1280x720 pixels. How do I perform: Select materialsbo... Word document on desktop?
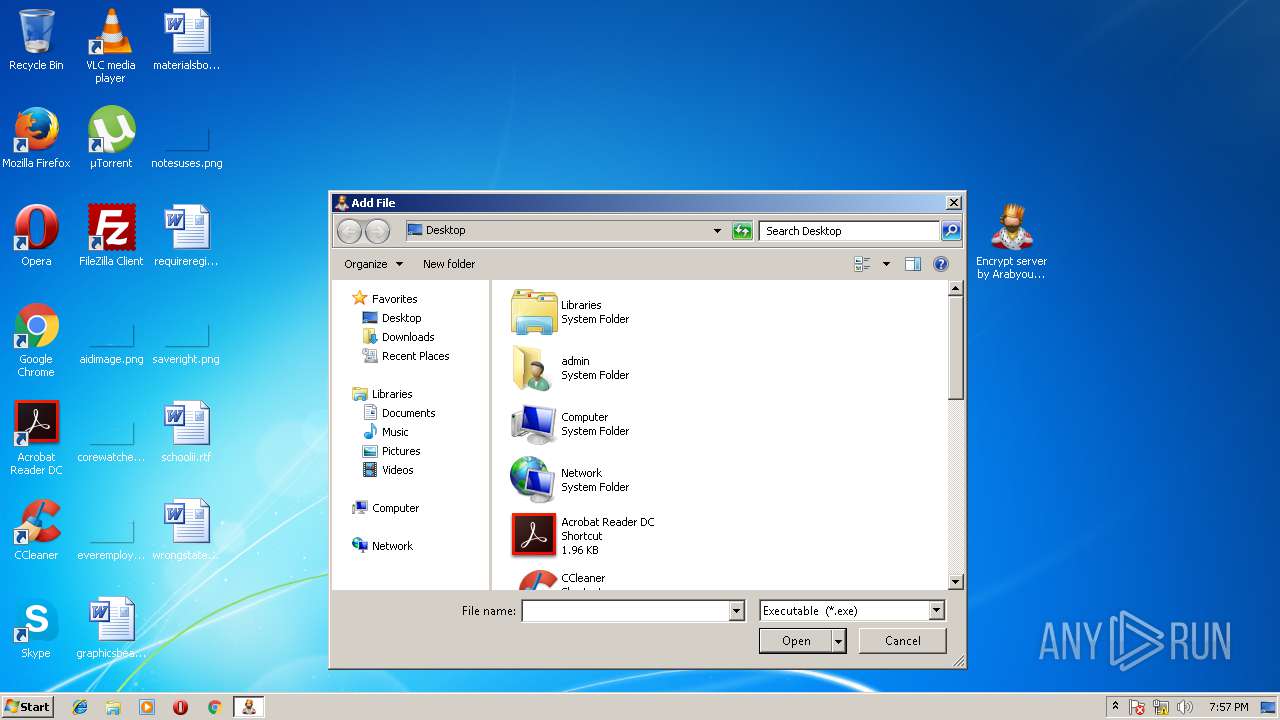pyautogui.click(x=186, y=40)
